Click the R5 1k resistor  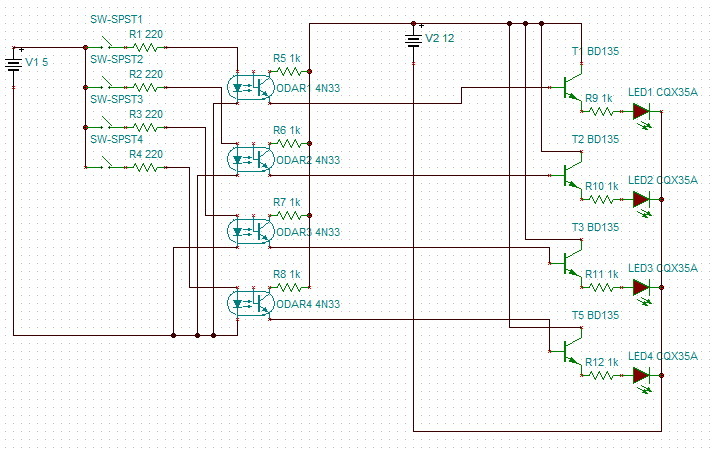(289, 71)
